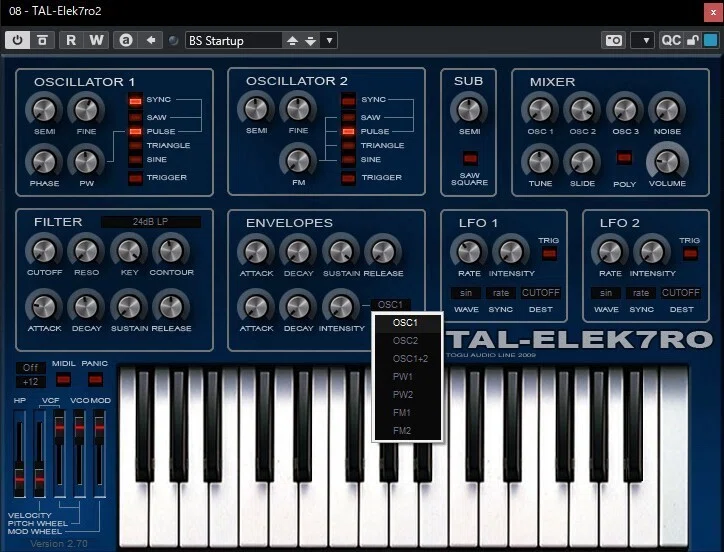Close the TAL-Elek7ro2 plugin window
The image size is (724, 552).
coord(713,12)
